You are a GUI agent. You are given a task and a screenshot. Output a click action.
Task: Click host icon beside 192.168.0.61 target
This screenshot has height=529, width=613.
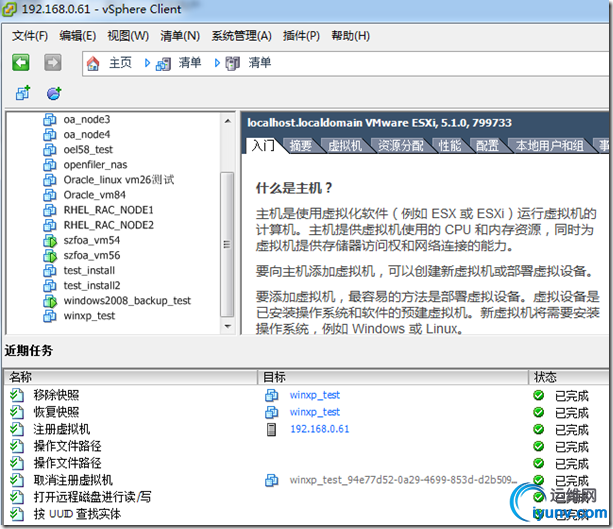(271, 429)
